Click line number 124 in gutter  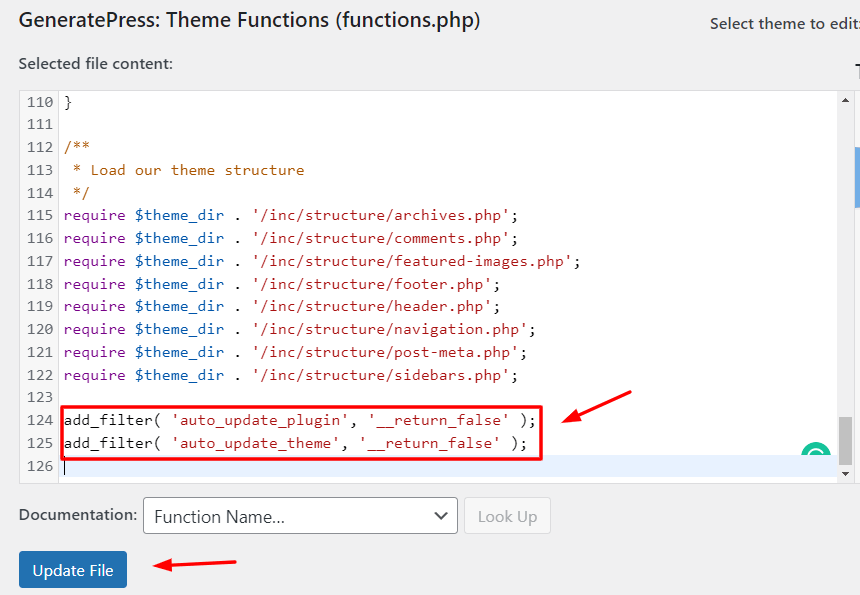tap(40, 420)
